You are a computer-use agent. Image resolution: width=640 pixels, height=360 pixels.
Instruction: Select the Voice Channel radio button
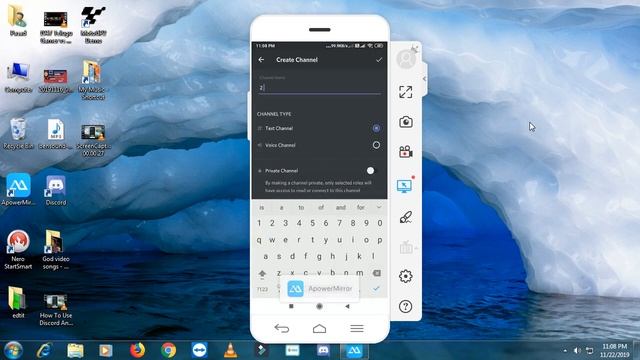coord(376,145)
